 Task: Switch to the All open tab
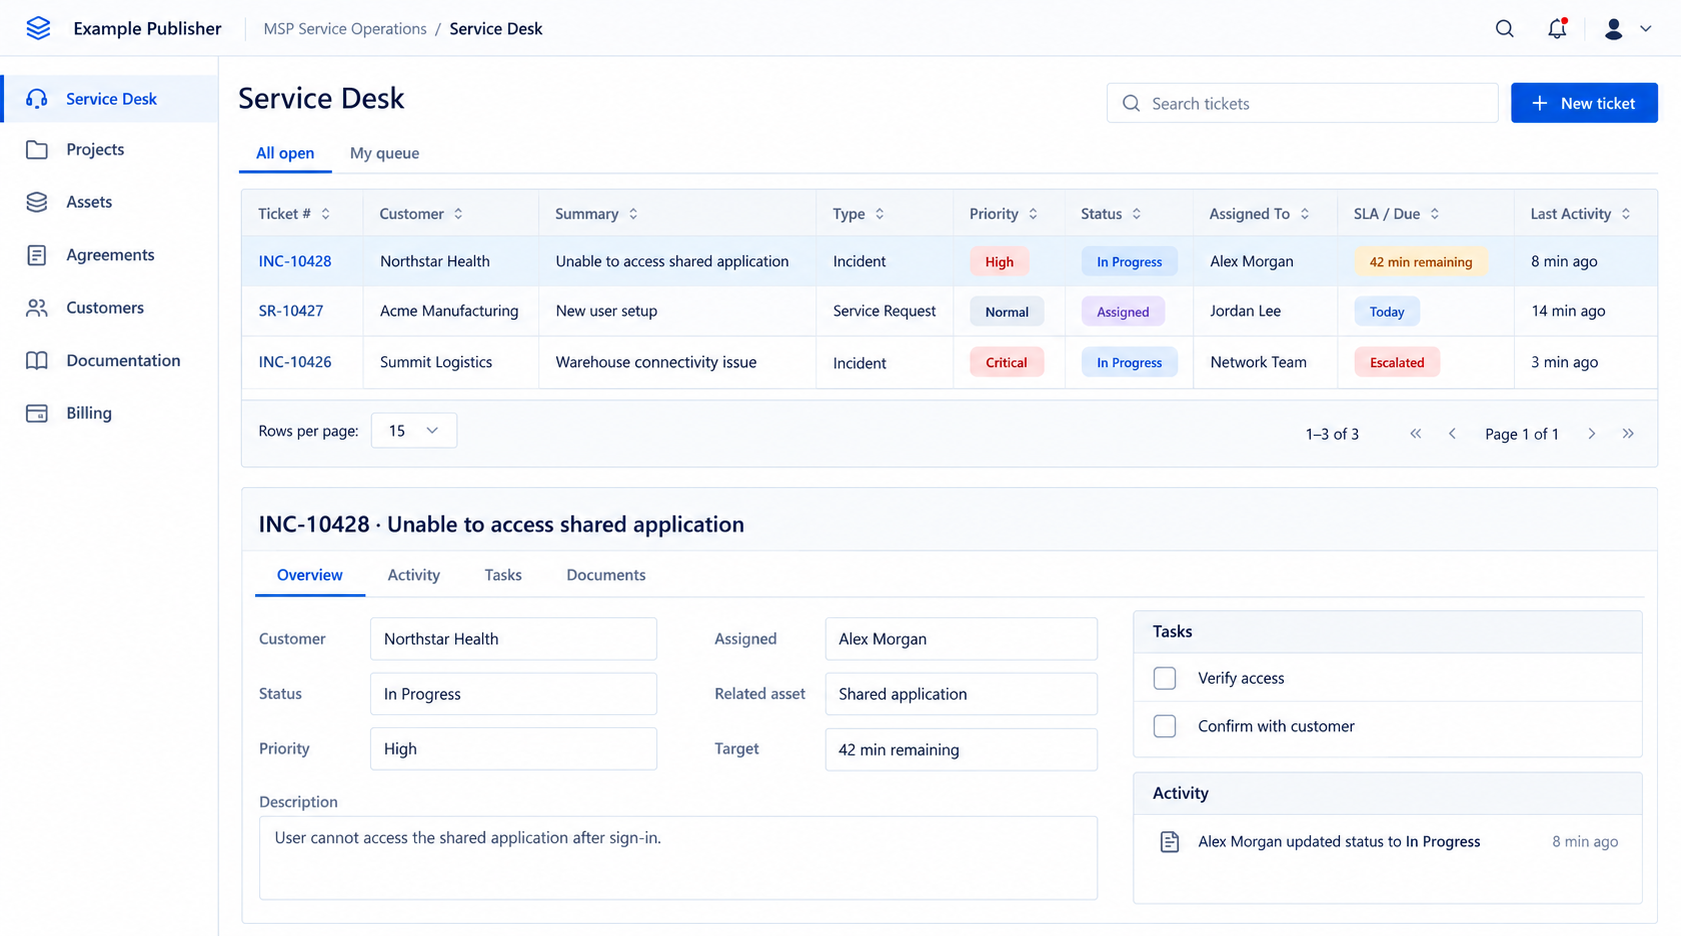pyautogui.click(x=285, y=153)
